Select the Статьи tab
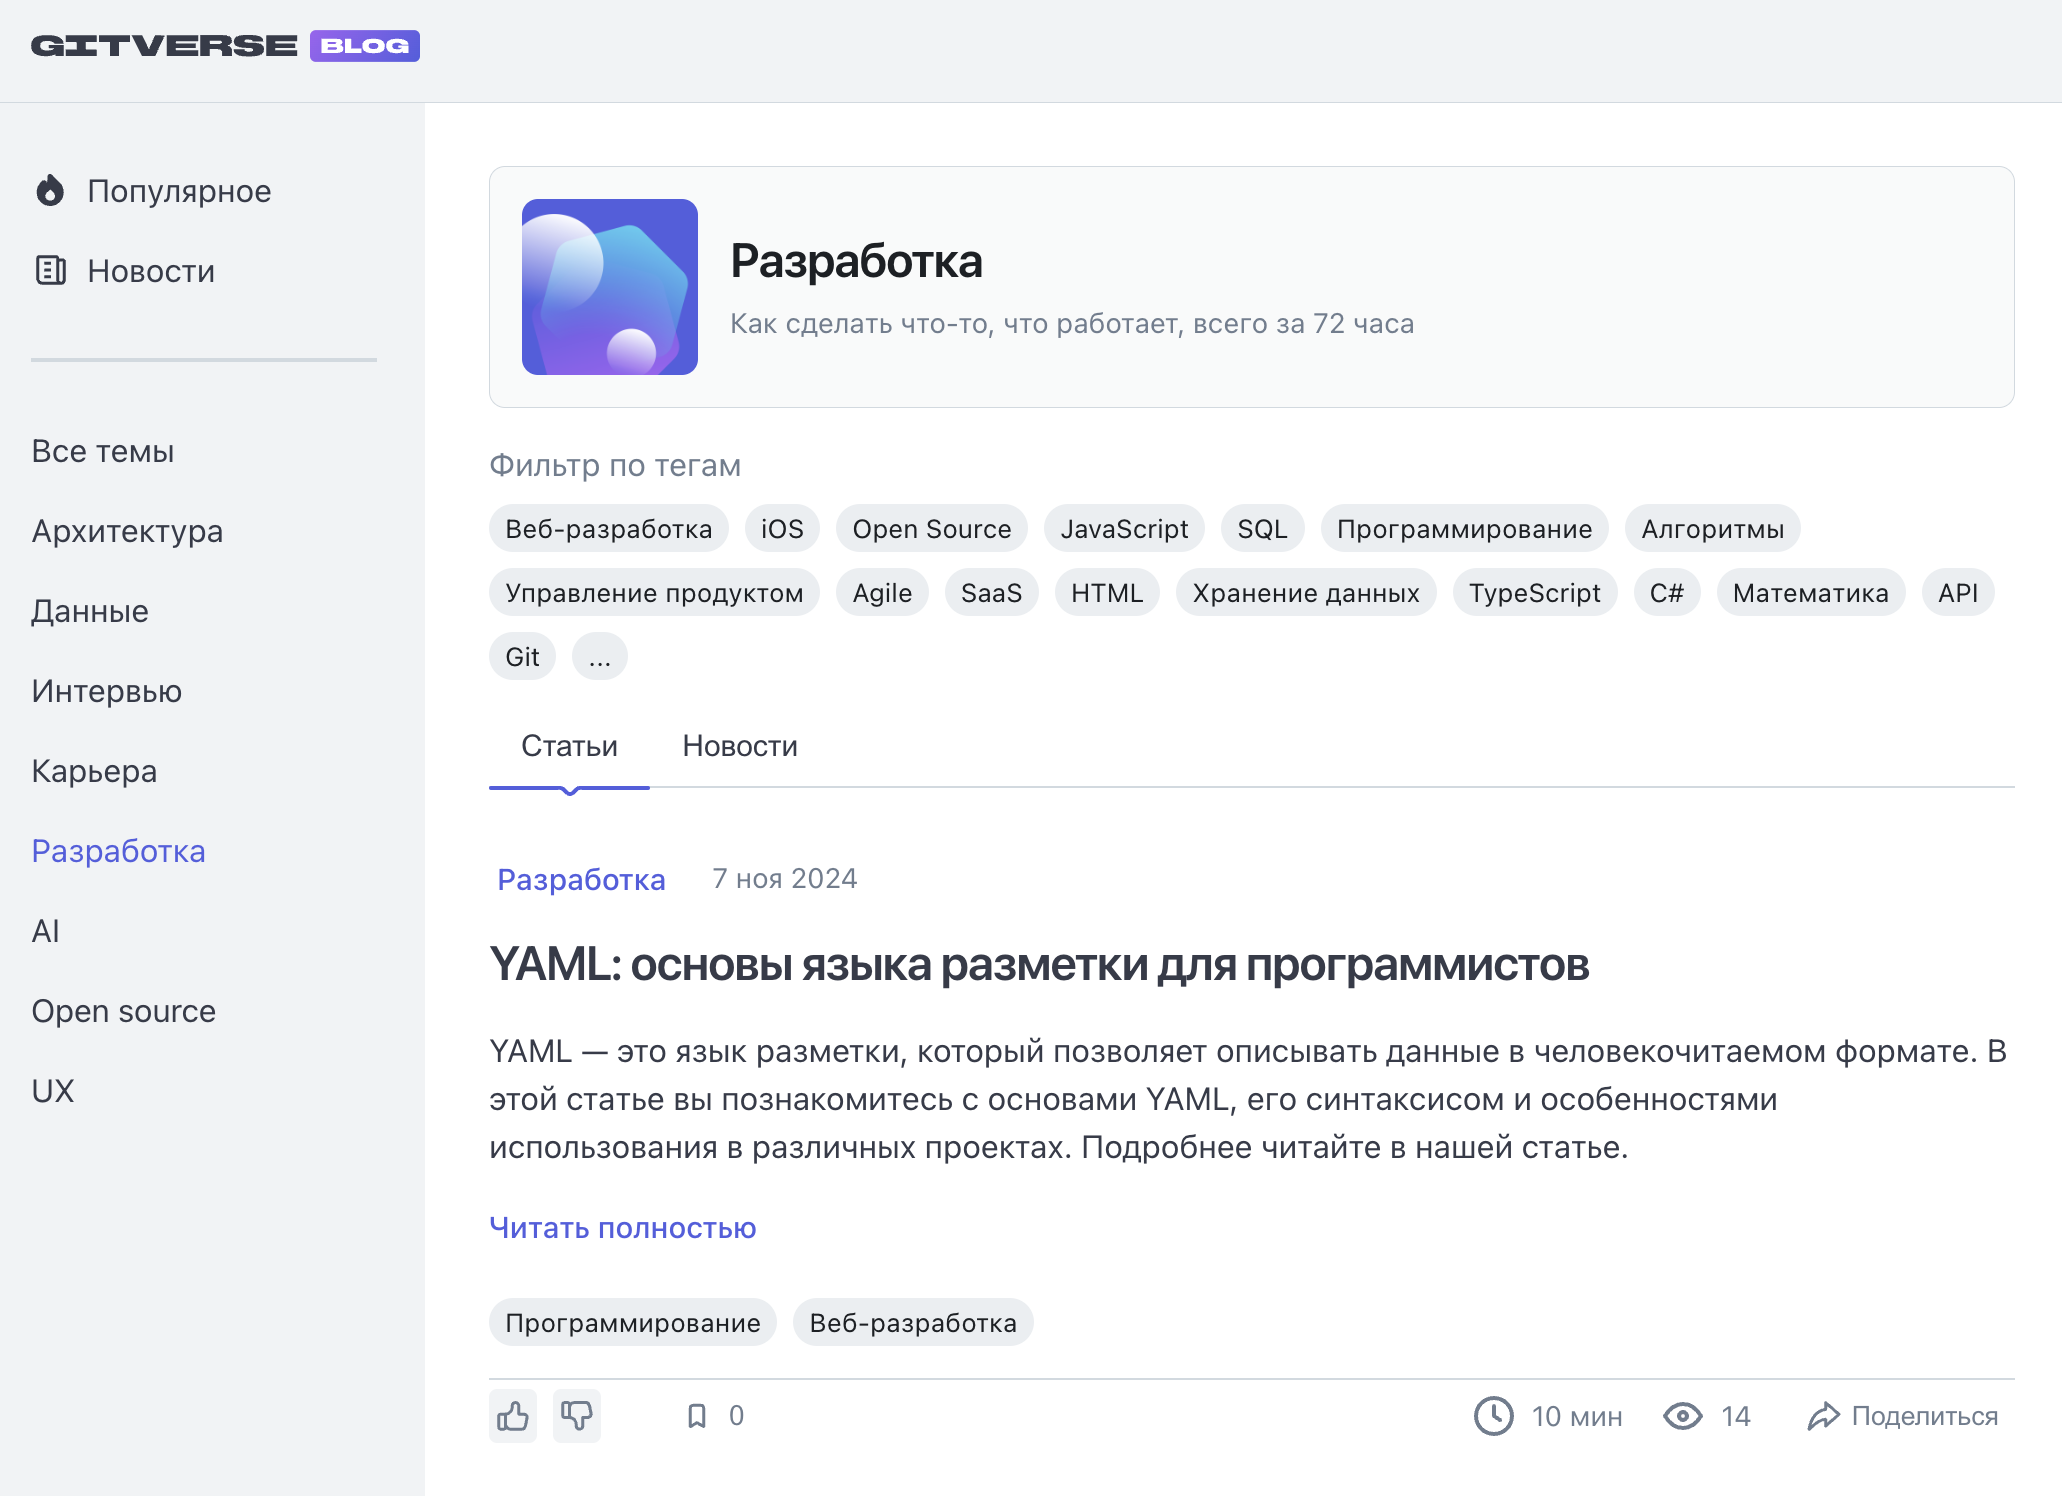Viewport: 2062px width, 1496px height. coord(569,746)
